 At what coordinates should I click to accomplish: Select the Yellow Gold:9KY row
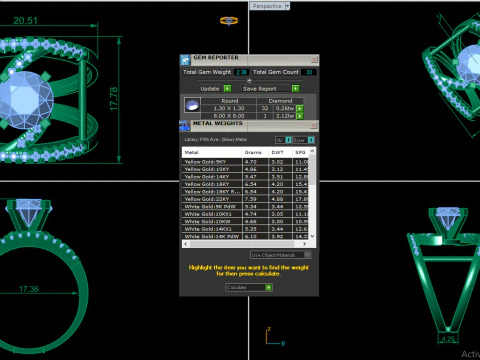point(245,162)
